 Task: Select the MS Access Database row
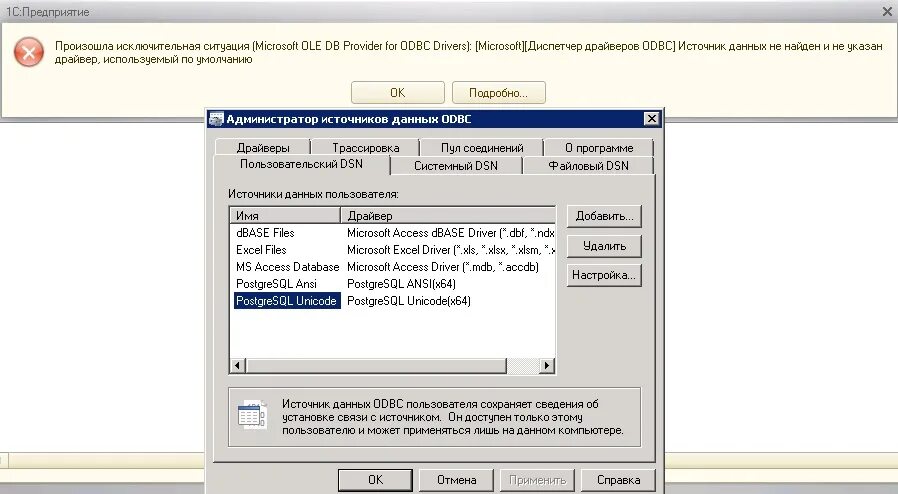coord(287,267)
